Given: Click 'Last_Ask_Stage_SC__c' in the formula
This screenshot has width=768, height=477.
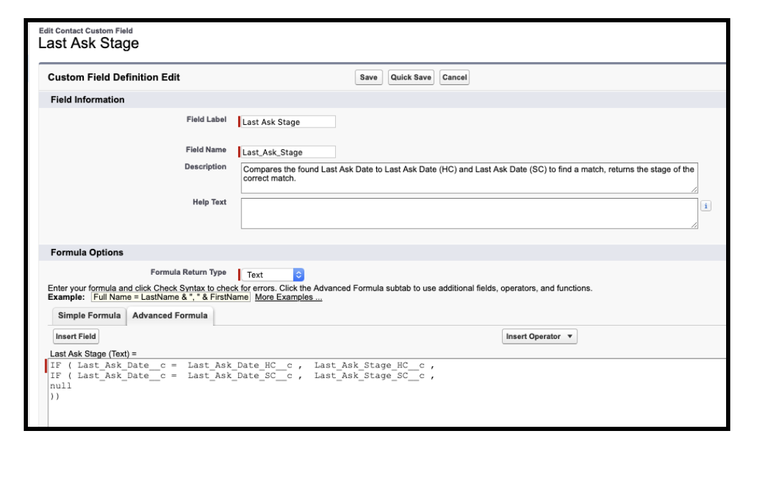Looking at the screenshot, I should [x=369, y=376].
